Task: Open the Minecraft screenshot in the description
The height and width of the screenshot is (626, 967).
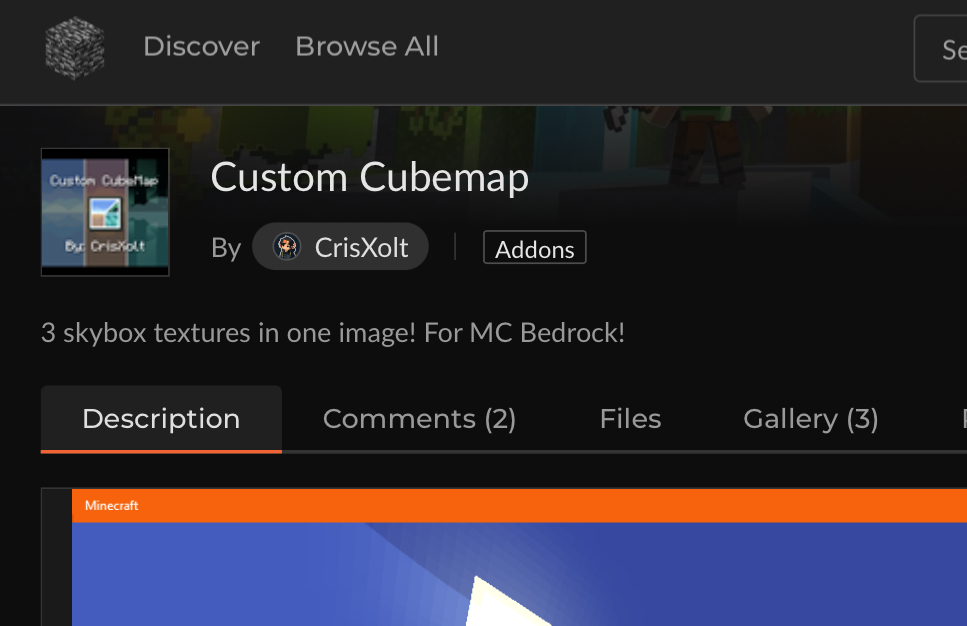Action: coord(519,558)
